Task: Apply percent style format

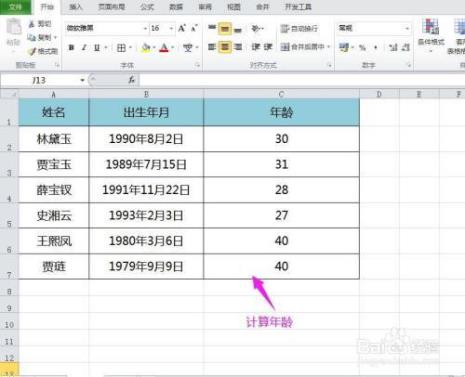Action: [362, 48]
